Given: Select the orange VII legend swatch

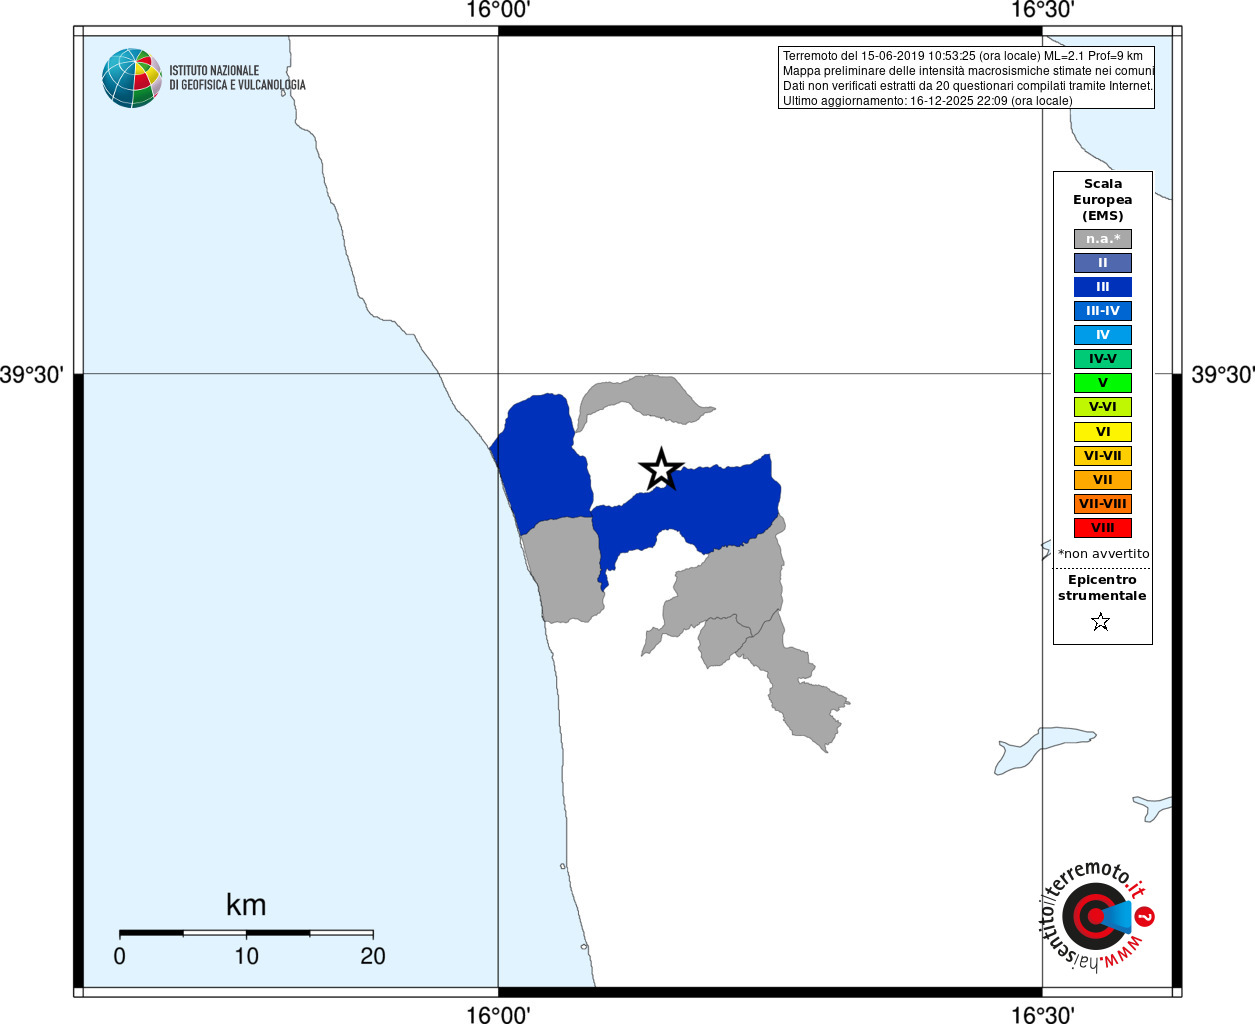Looking at the screenshot, I should (1103, 480).
